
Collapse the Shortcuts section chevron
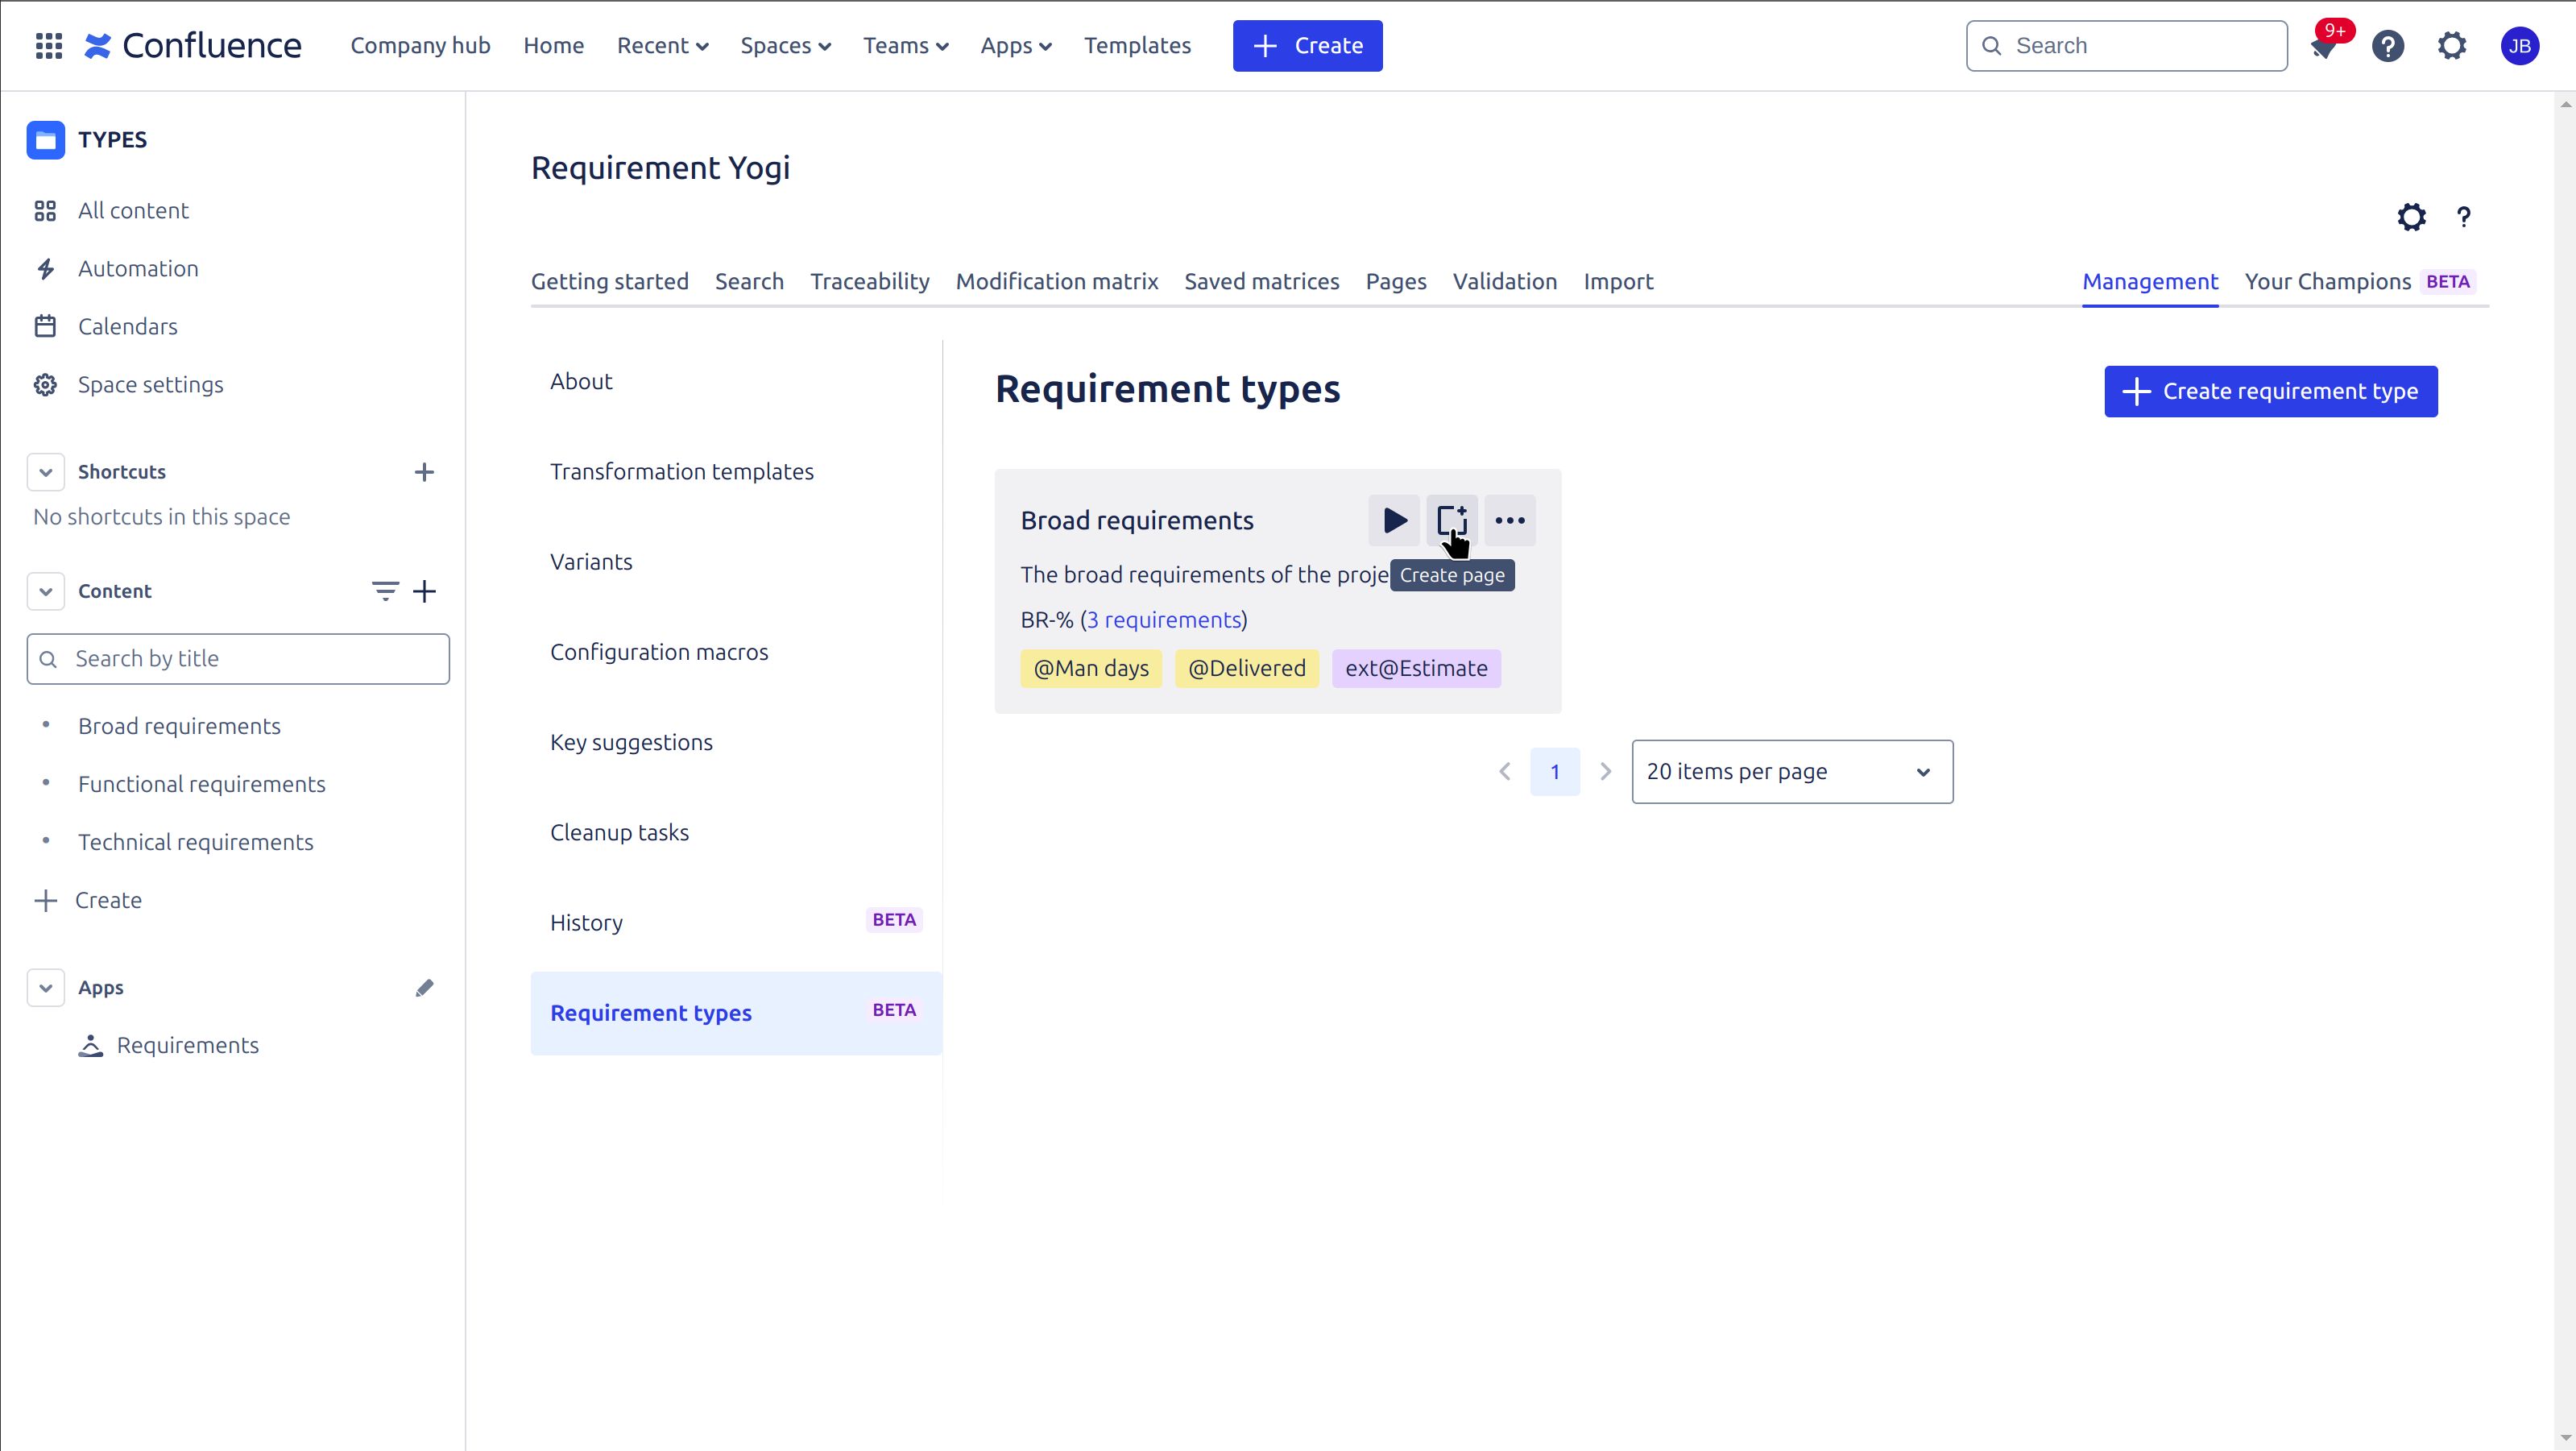click(46, 472)
